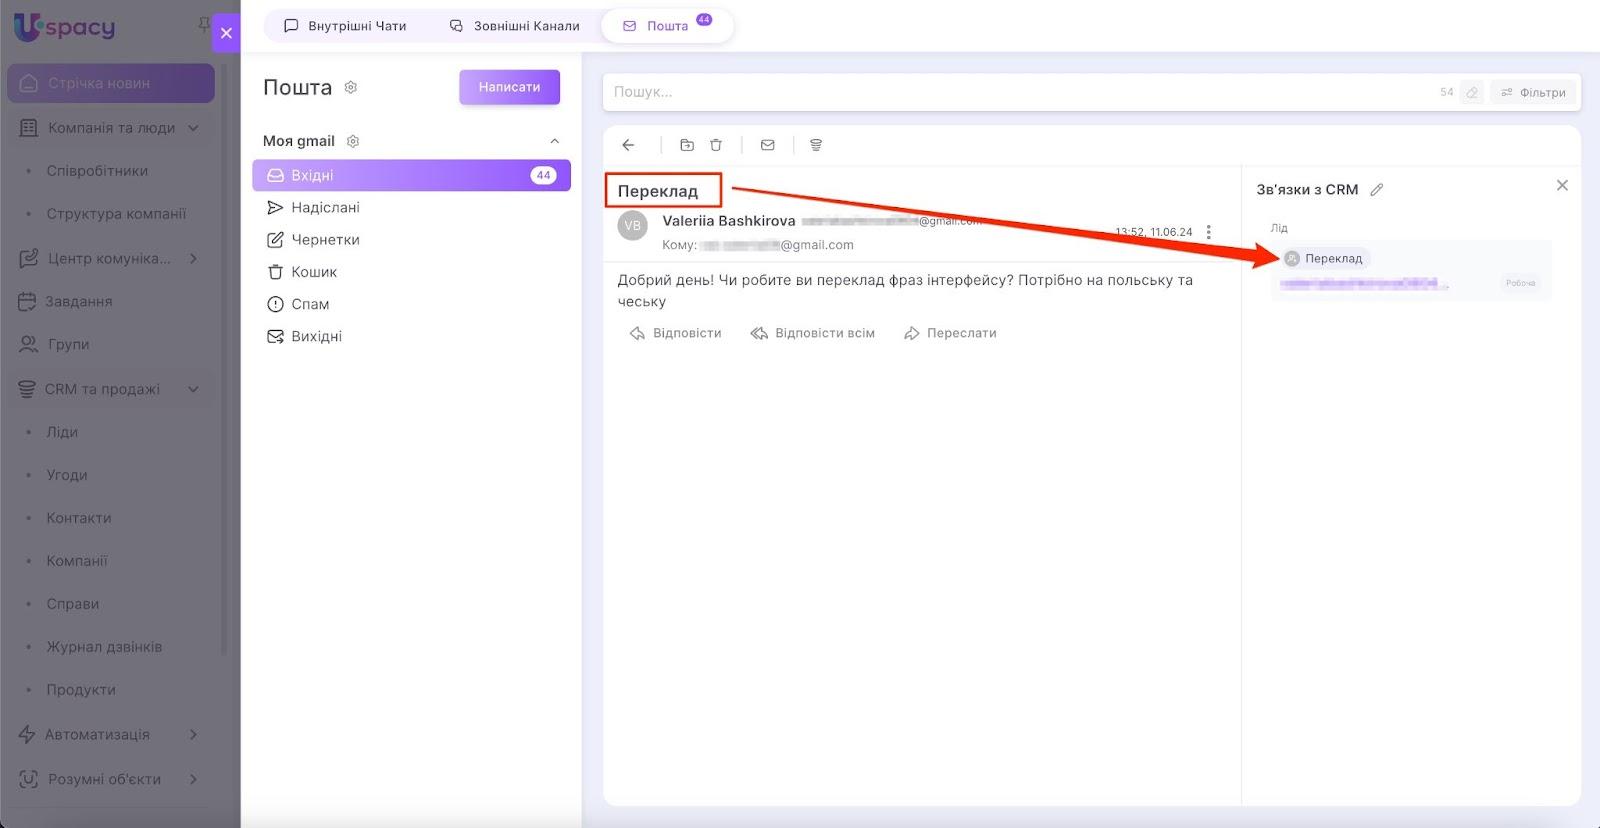Open the Вхідні inbox folder

412,175
